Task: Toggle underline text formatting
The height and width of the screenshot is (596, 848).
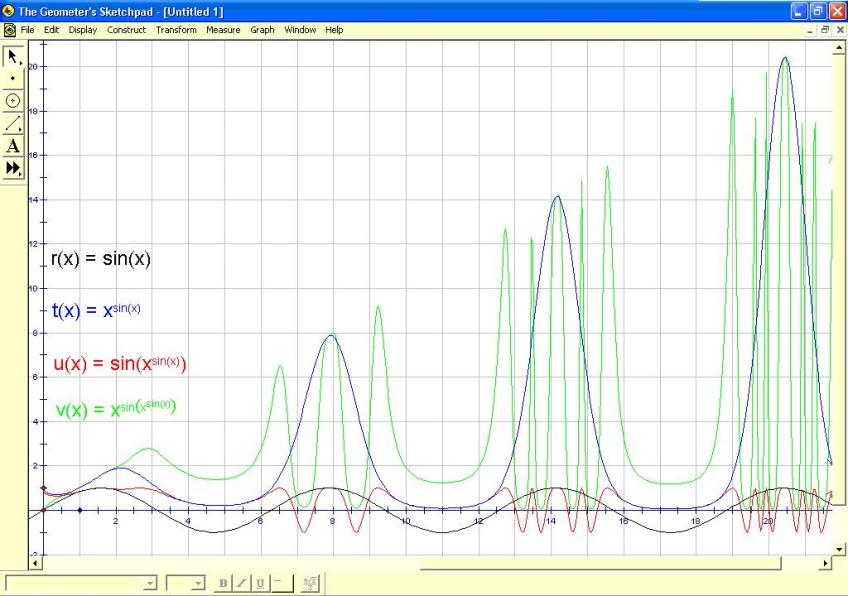Action: (x=259, y=582)
